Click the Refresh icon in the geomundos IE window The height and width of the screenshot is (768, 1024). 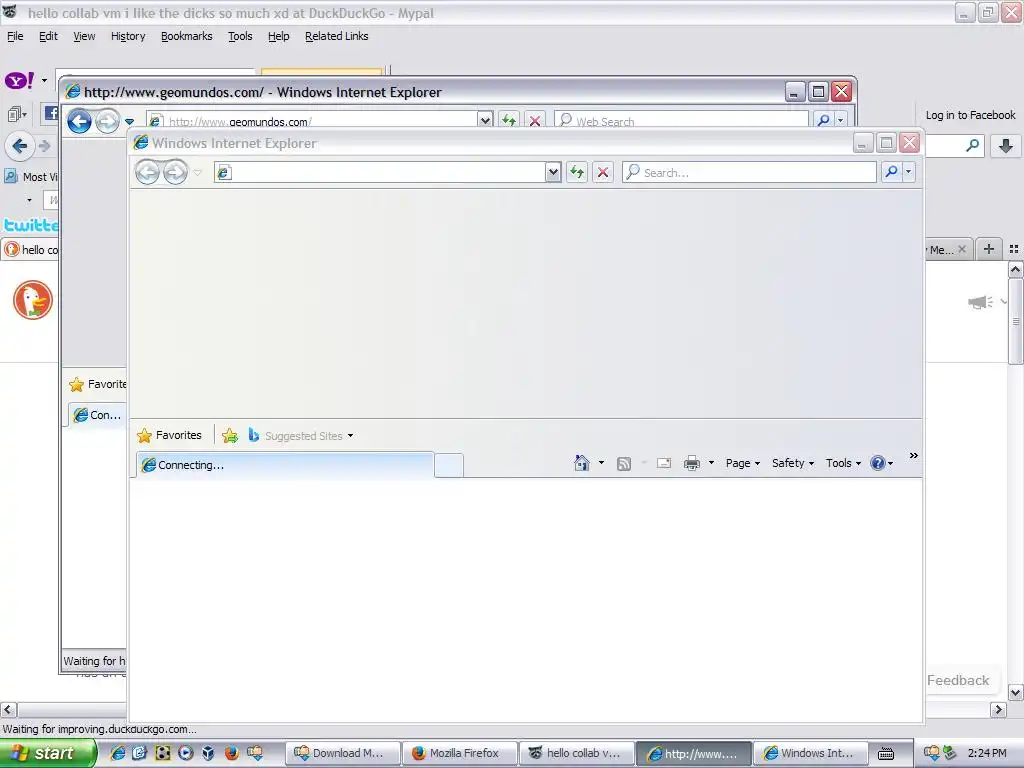508,120
